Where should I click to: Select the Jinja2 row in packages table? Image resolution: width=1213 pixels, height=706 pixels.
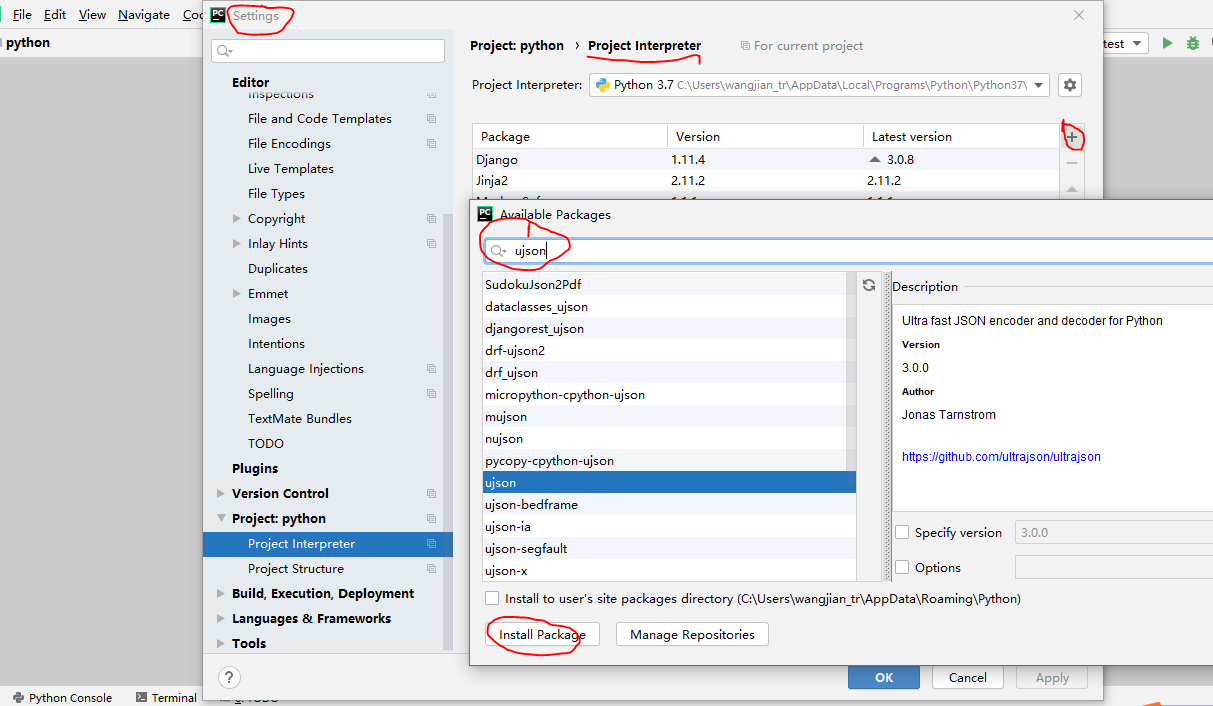pos(766,181)
